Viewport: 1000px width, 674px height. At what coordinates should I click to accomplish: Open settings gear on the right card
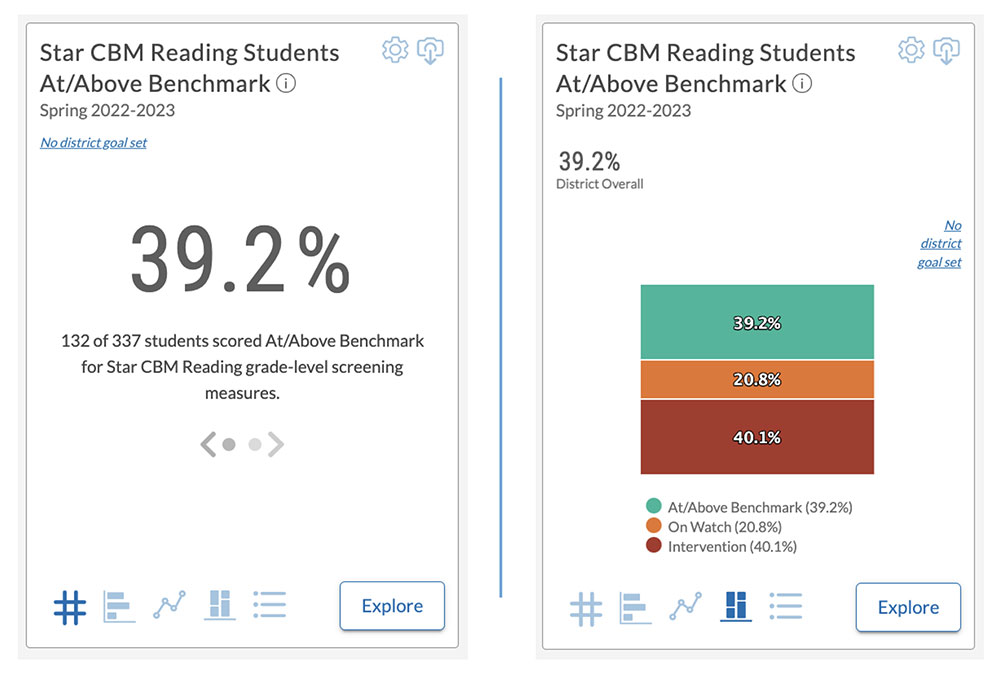(x=911, y=49)
